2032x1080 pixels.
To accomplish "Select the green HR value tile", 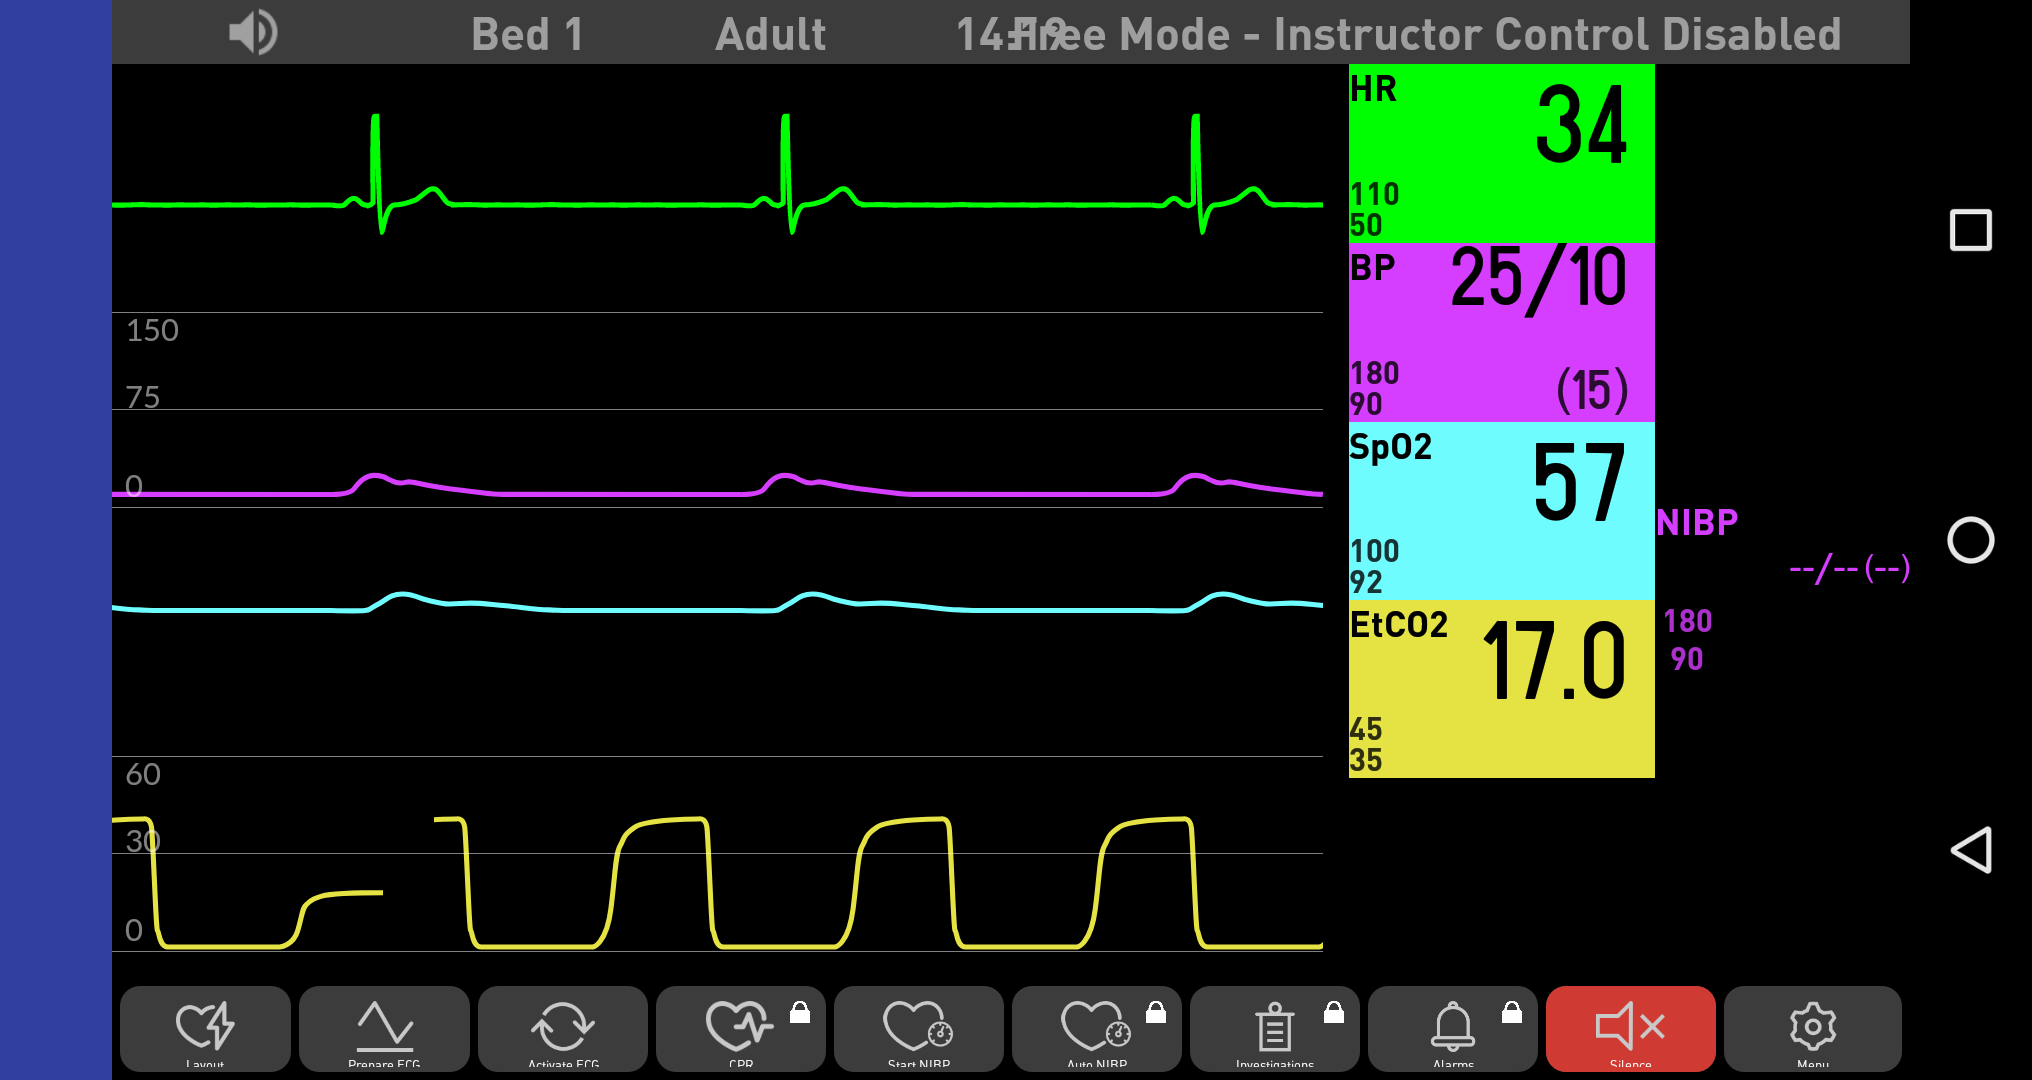I will click(1501, 153).
